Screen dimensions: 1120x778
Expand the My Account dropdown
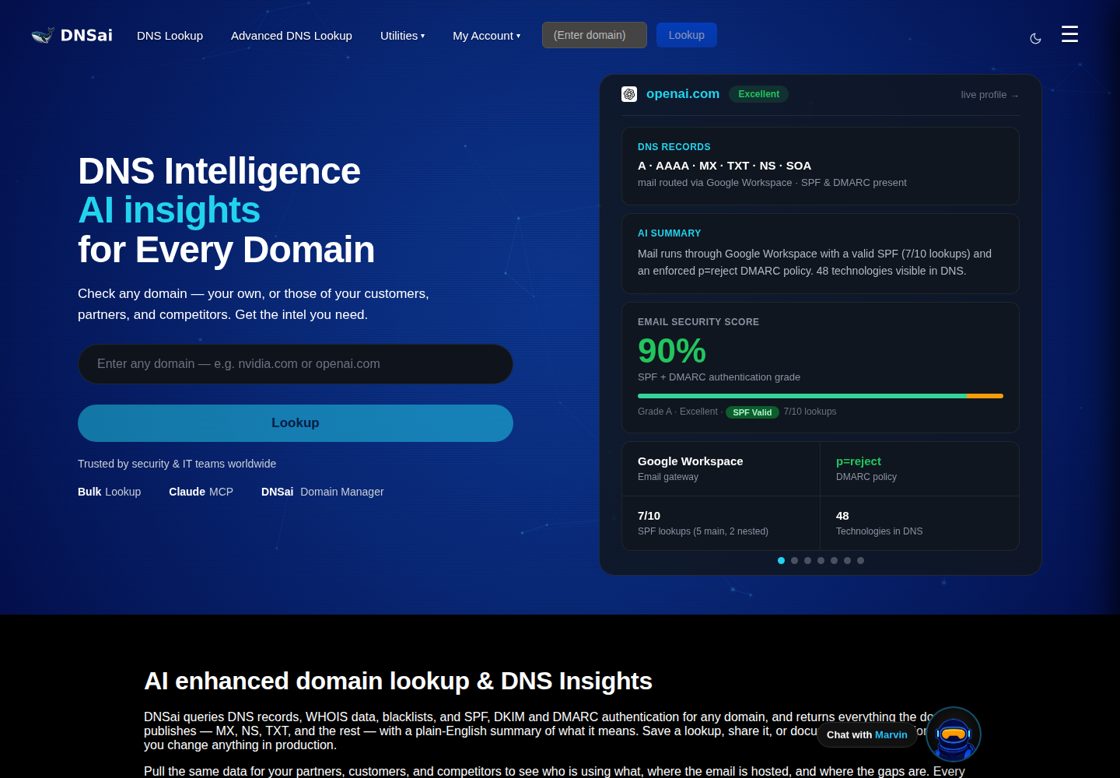coord(486,36)
